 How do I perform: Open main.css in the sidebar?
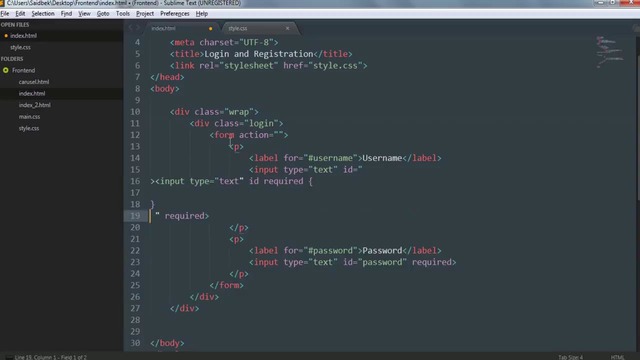(x=29, y=117)
